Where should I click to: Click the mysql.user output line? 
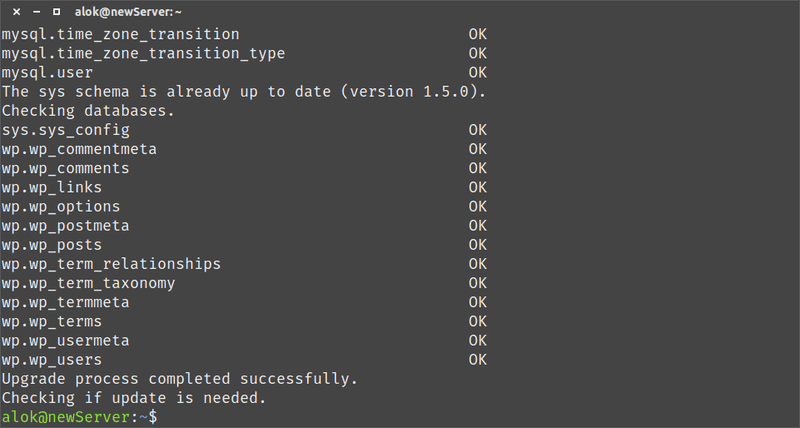(47, 72)
